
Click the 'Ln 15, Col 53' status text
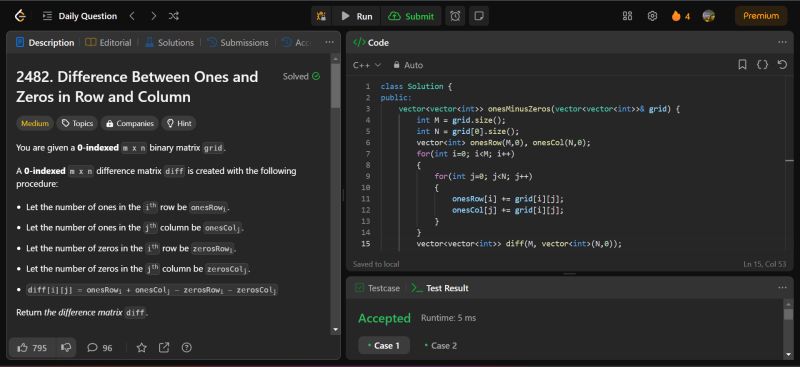pyautogui.click(x=764, y=264)
